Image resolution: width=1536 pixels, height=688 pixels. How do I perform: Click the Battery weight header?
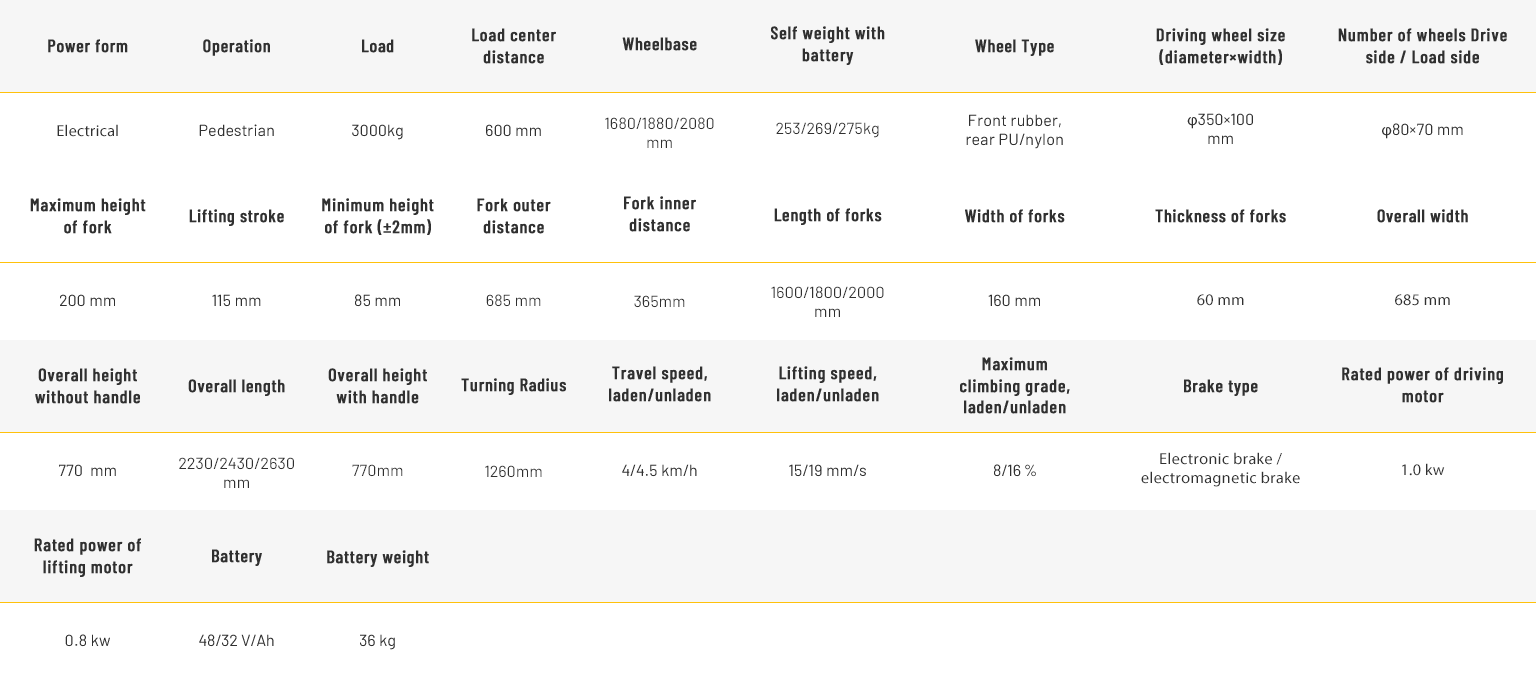[x=377, y=557]
